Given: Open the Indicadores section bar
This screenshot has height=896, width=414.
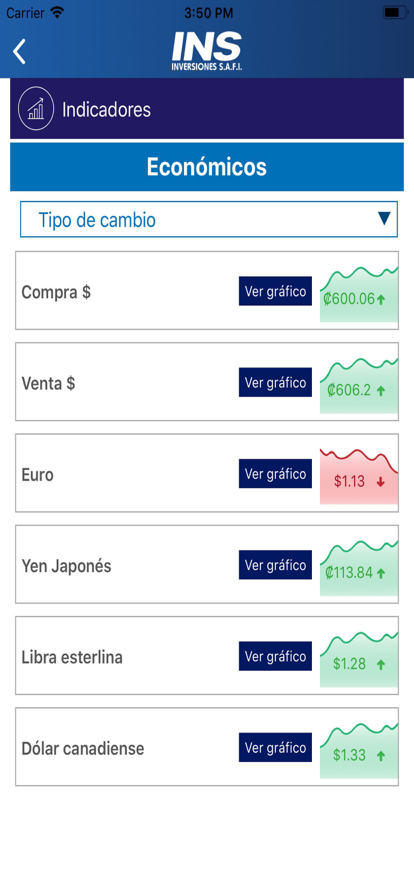Looking at the screenshot, I should [207, 109].
